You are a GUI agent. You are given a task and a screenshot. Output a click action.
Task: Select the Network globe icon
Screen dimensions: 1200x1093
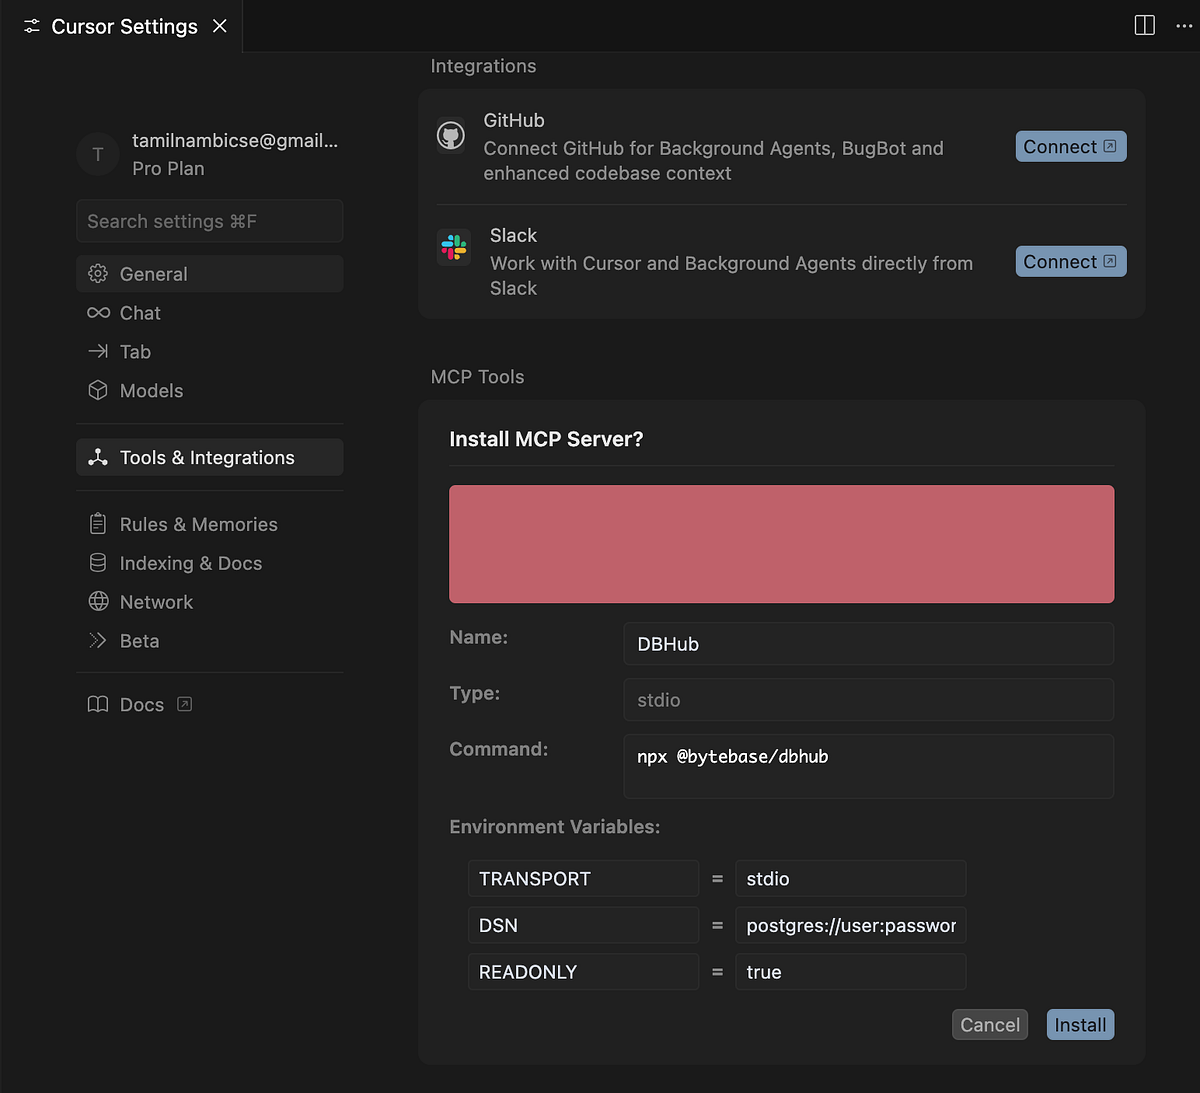point(98,601)
